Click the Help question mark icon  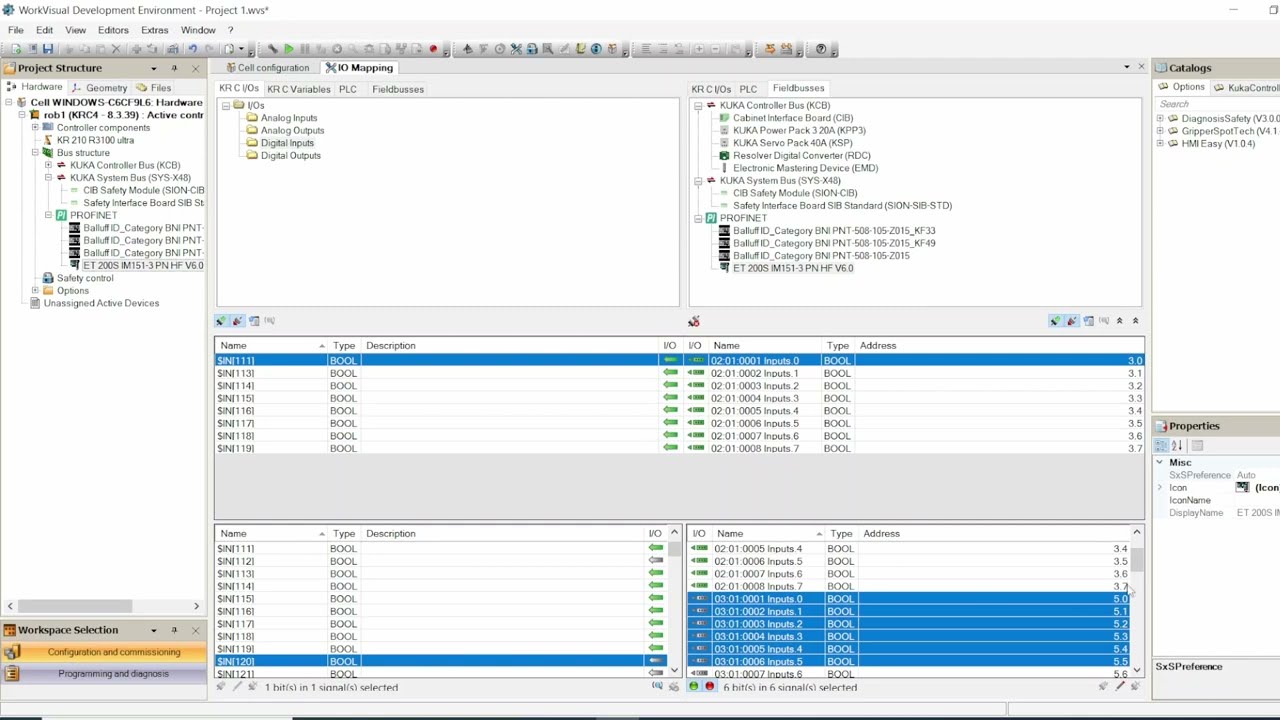pos(821,49)
